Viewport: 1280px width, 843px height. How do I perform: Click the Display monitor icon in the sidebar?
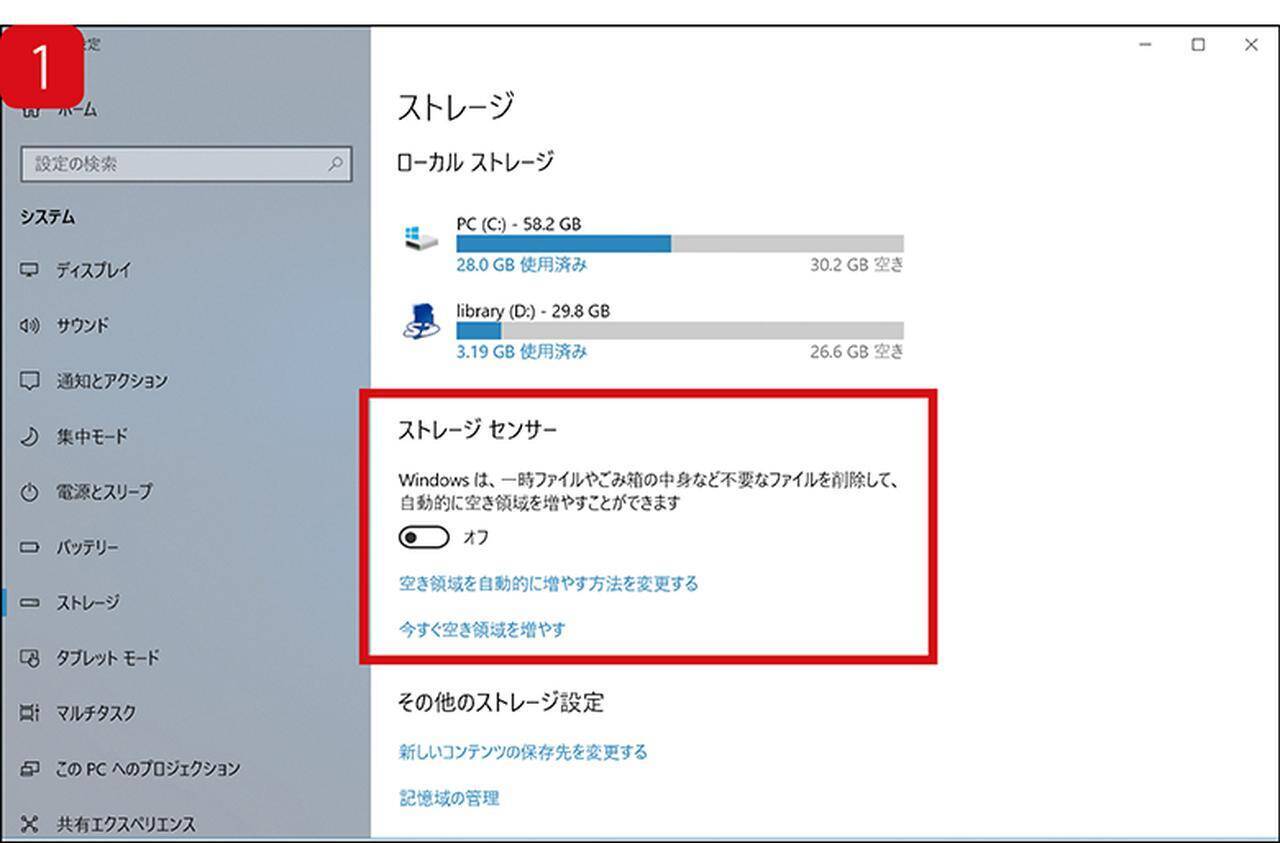tap(29, 270)
